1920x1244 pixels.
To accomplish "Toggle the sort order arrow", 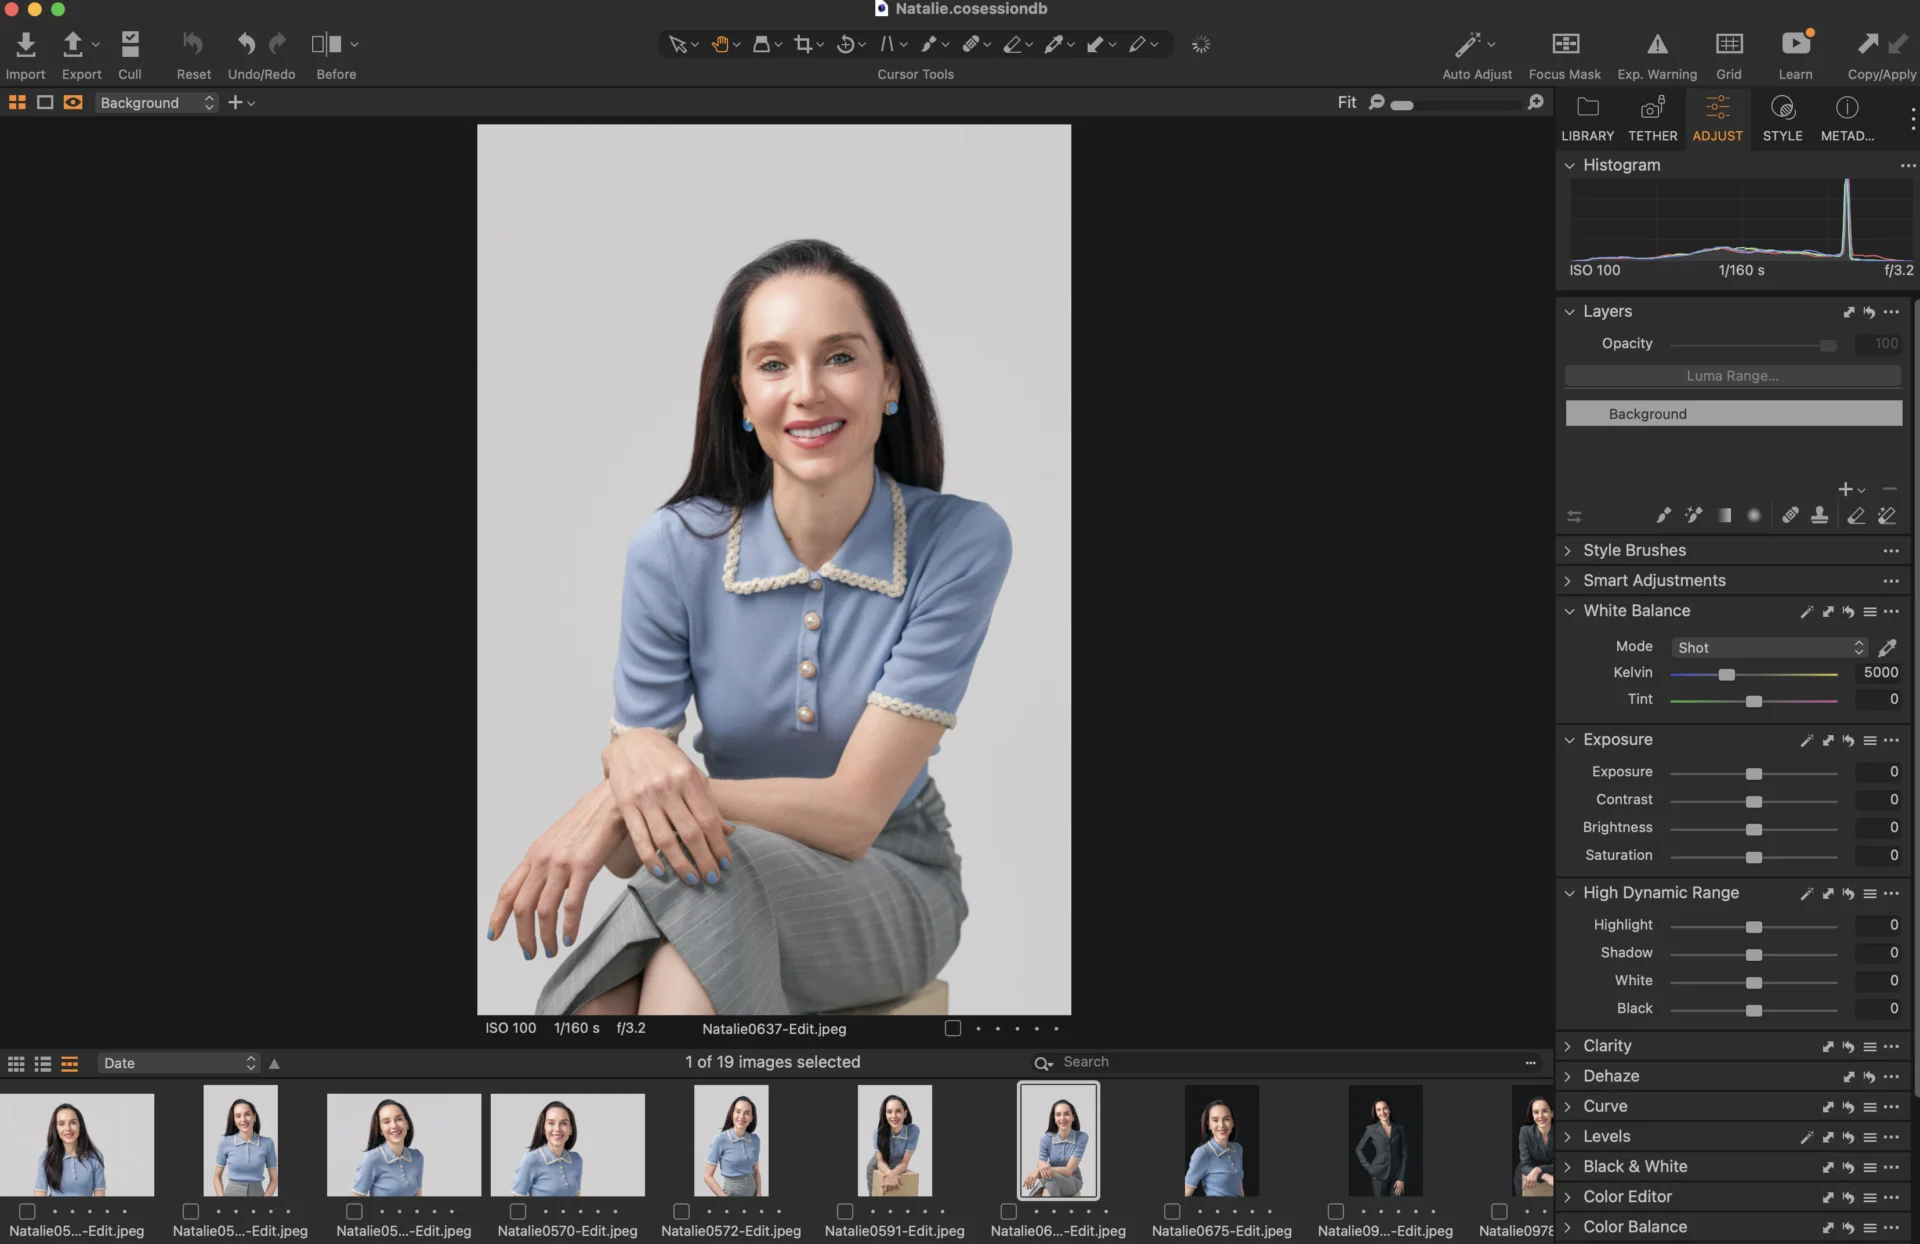I will coord(274,1063).
